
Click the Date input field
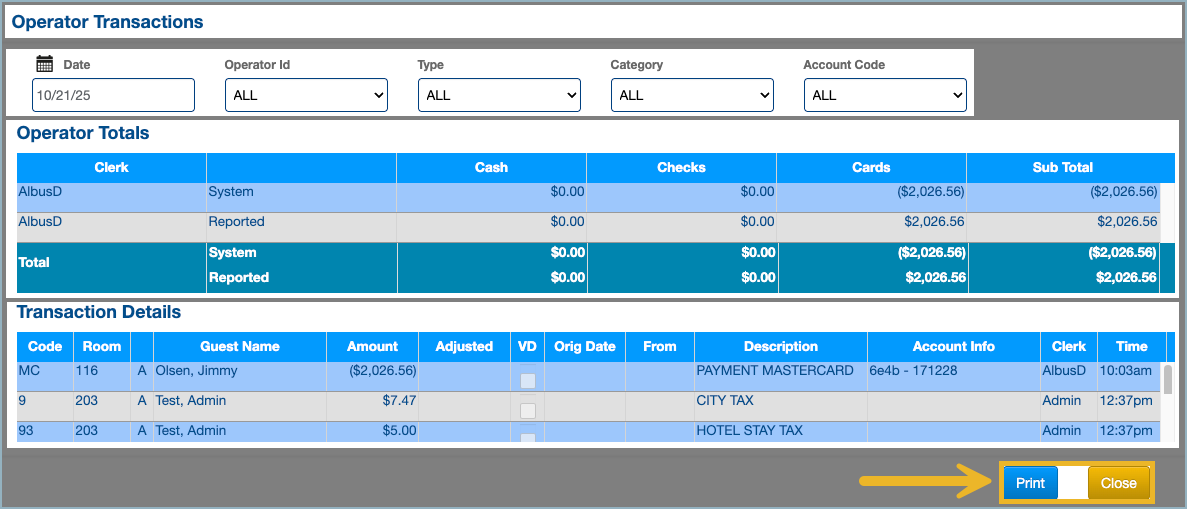point(113,95)
